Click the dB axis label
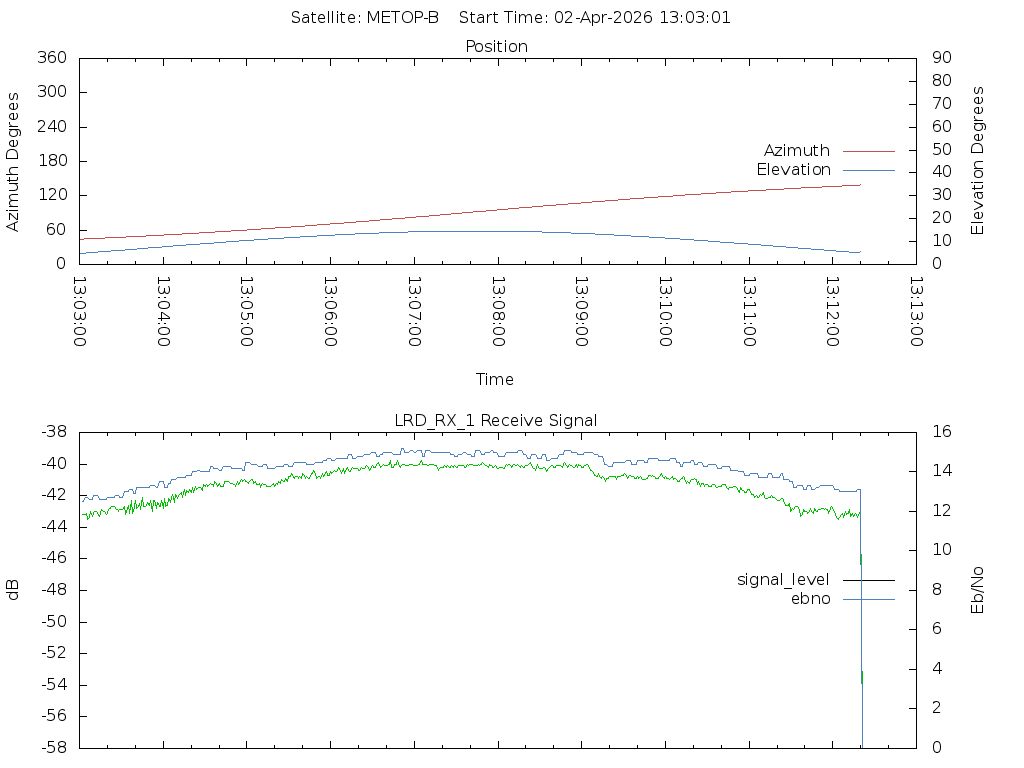Screen dimensions: 1024x768 tap(12, 590)
